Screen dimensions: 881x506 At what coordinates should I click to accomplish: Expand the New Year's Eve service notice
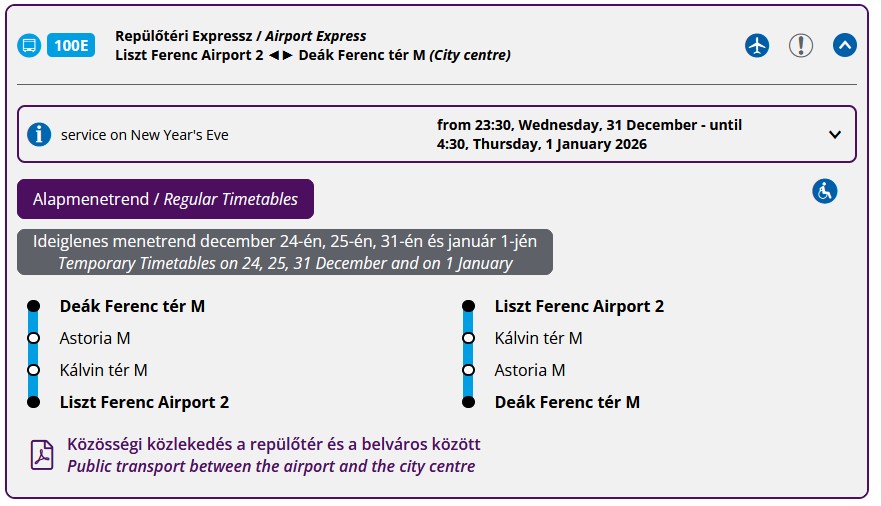835,134
